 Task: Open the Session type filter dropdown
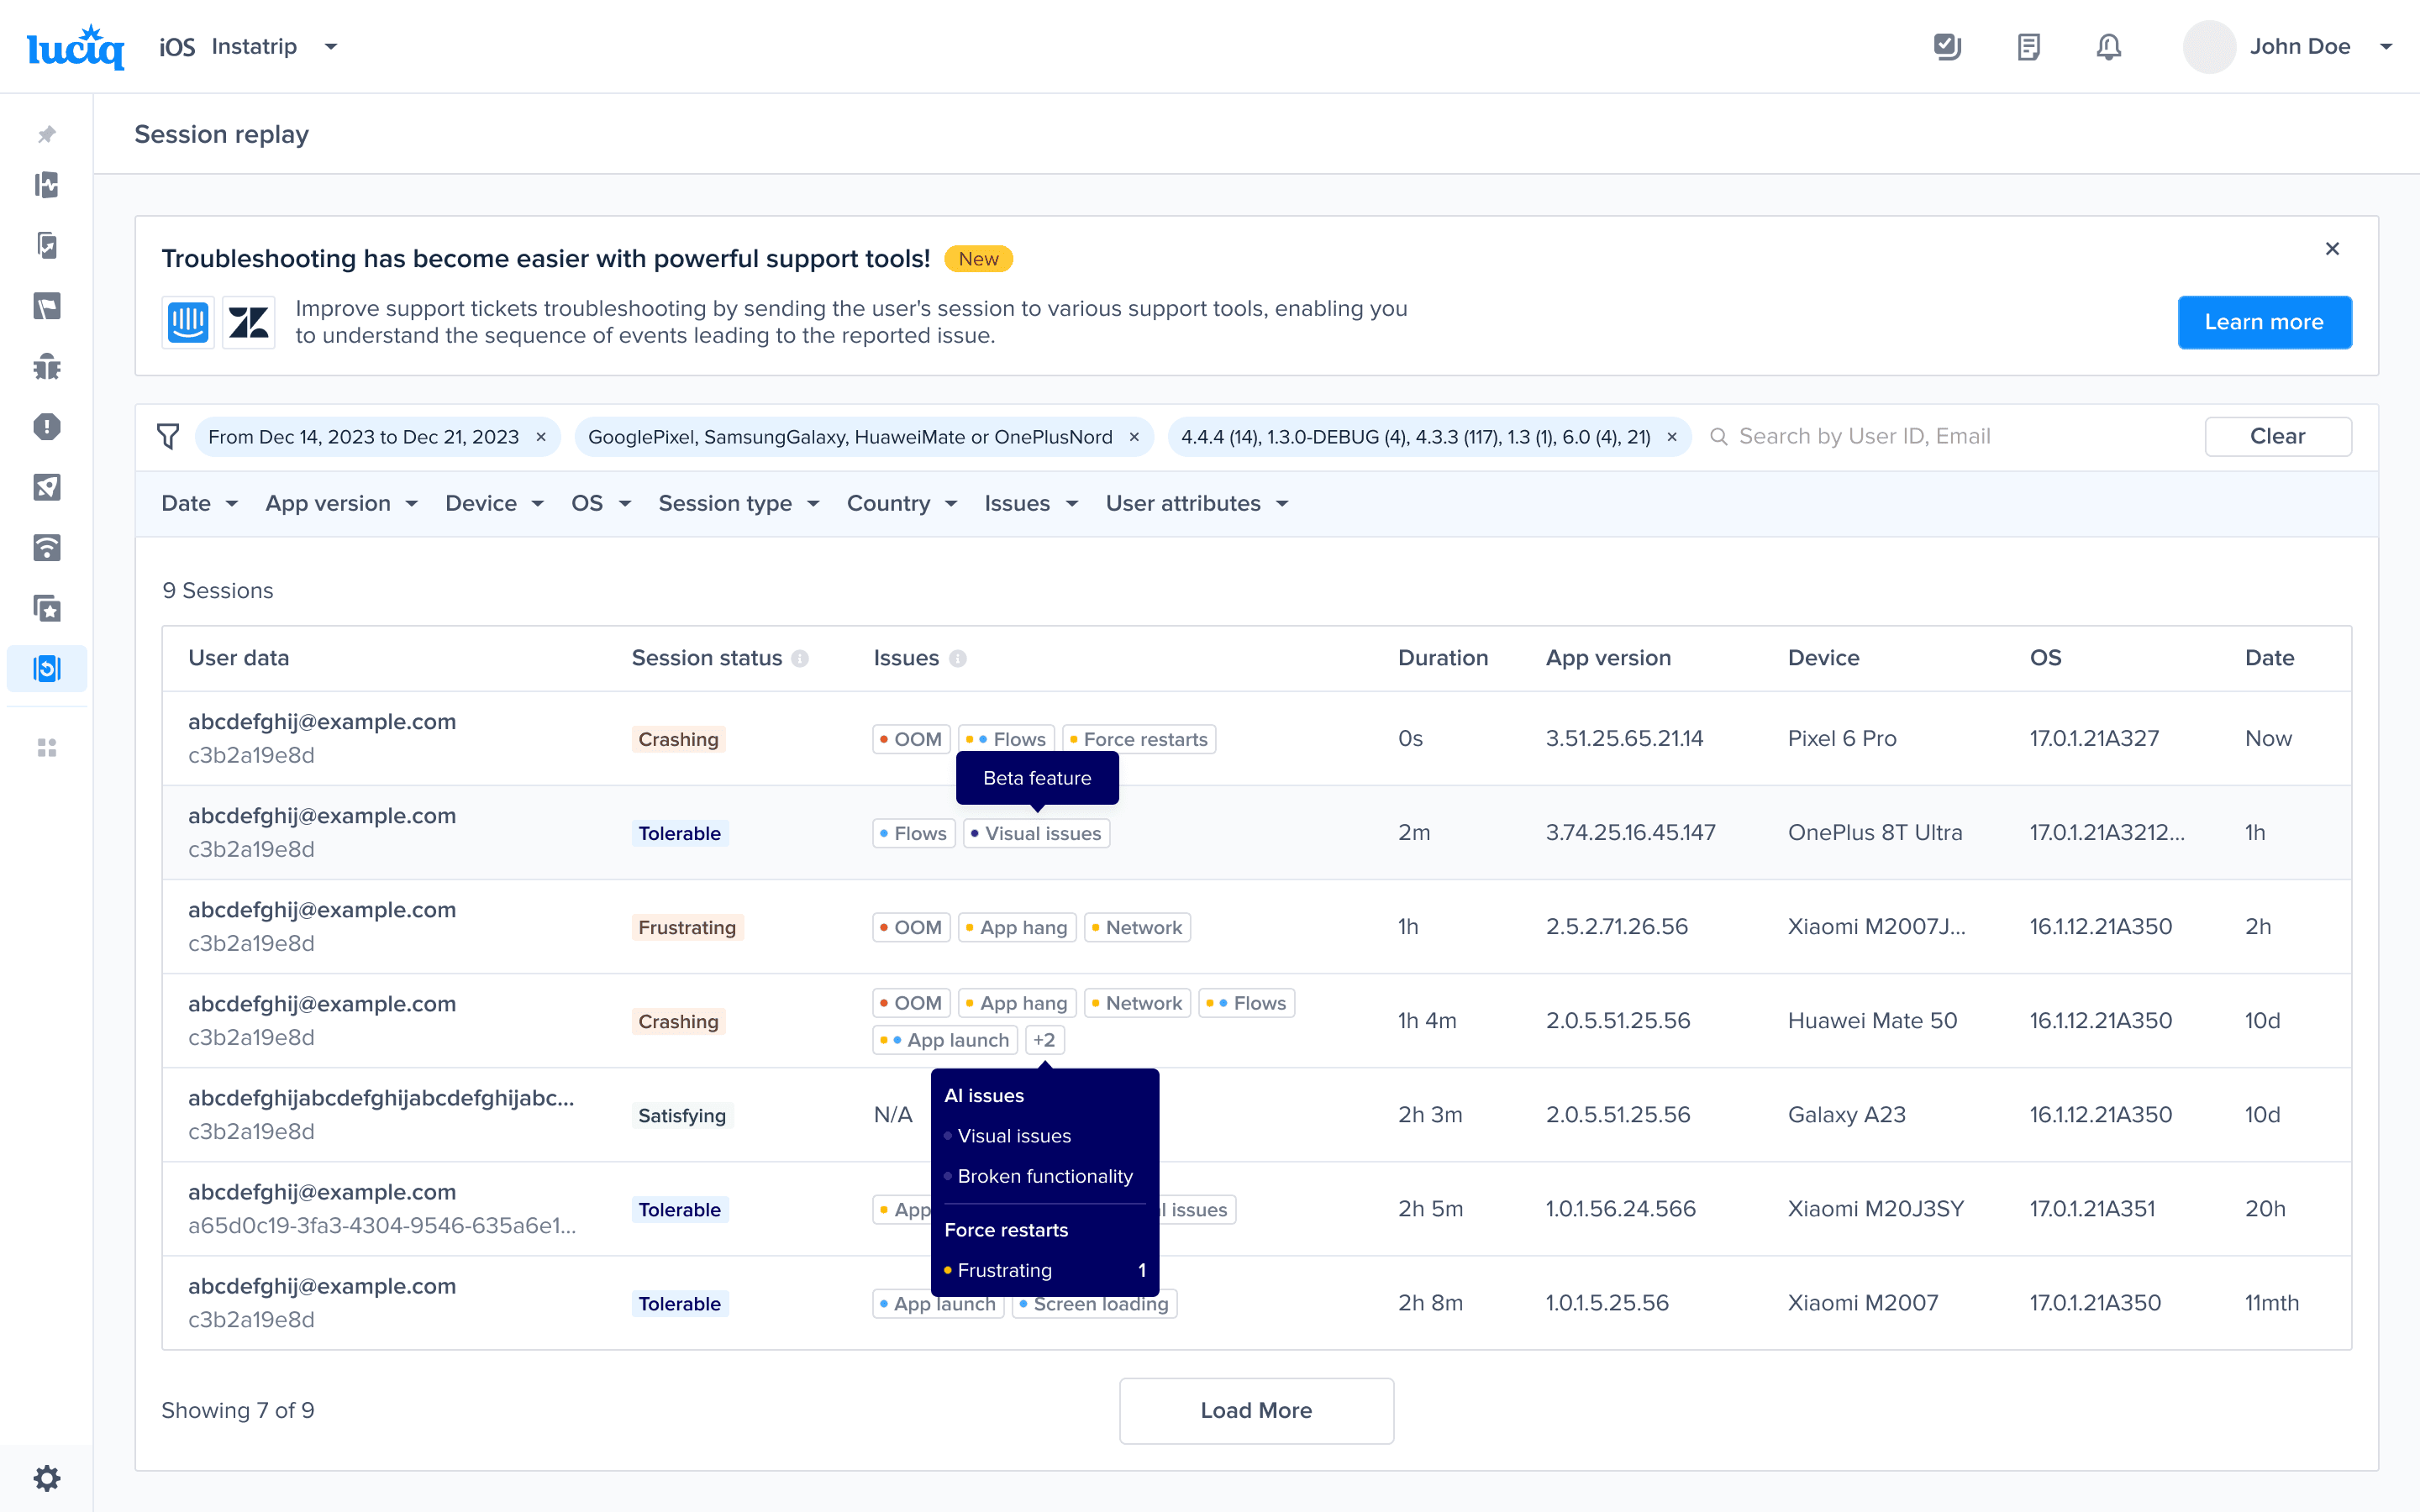coord(739,504)
